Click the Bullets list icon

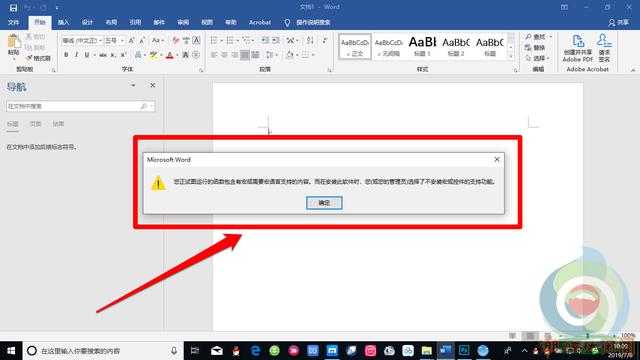(x=214, y=40)
